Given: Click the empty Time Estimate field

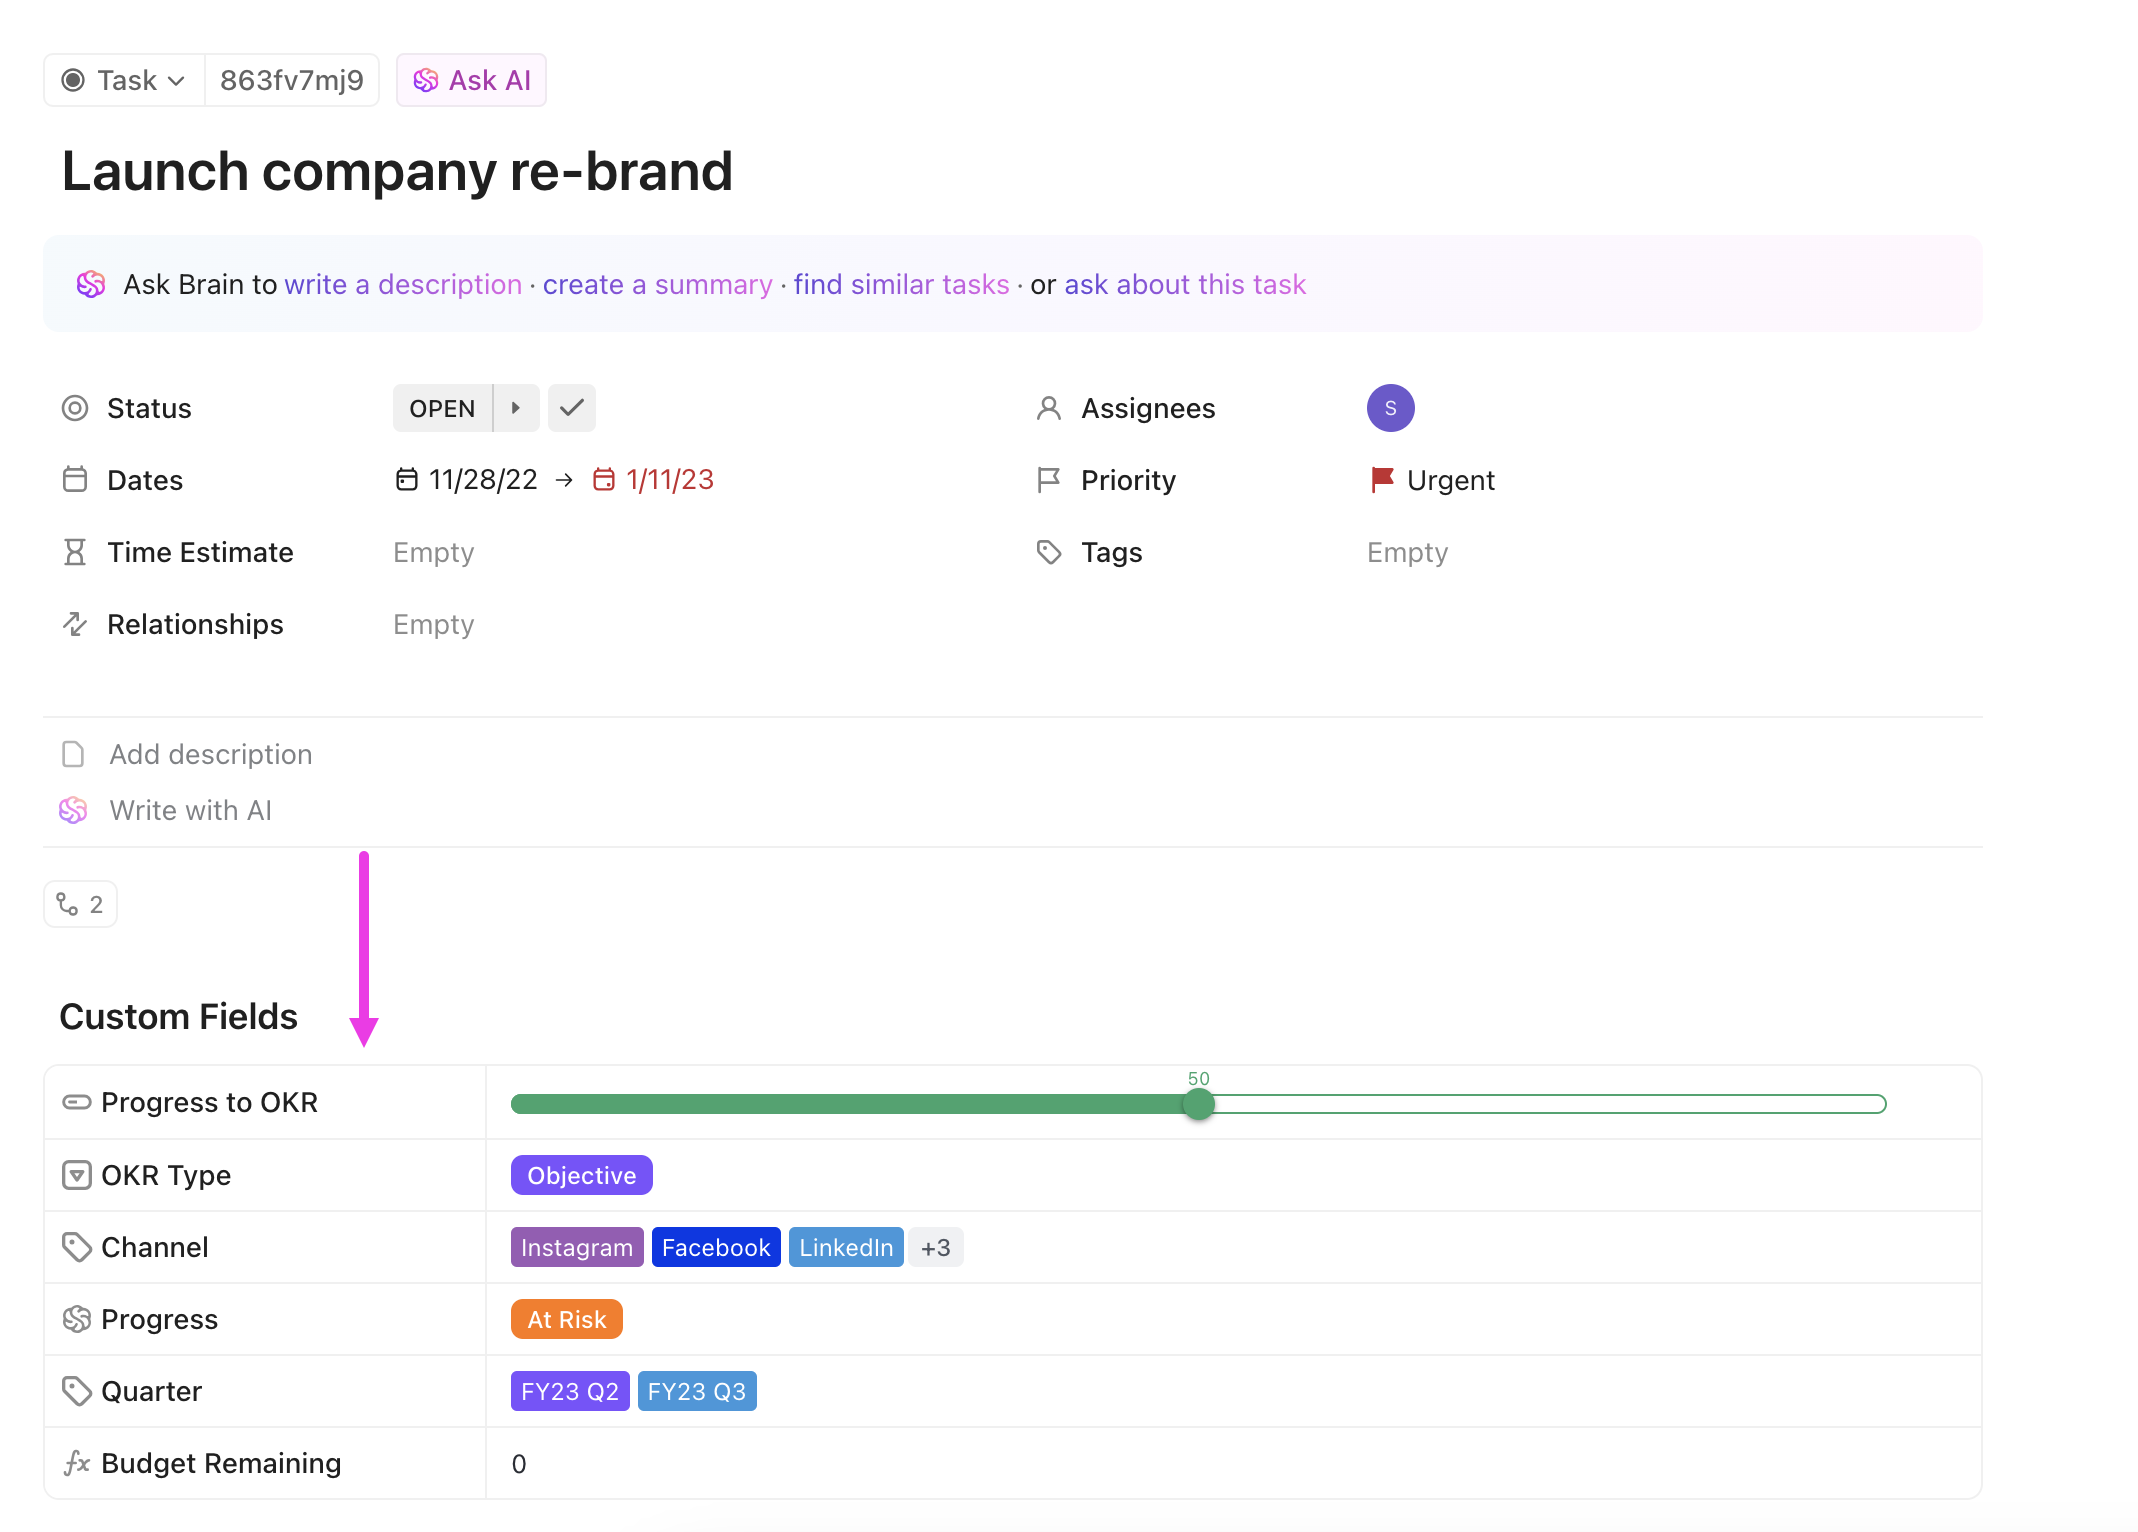Looking at the screenshot, I should pyautogui.click(x=433, y=552).
